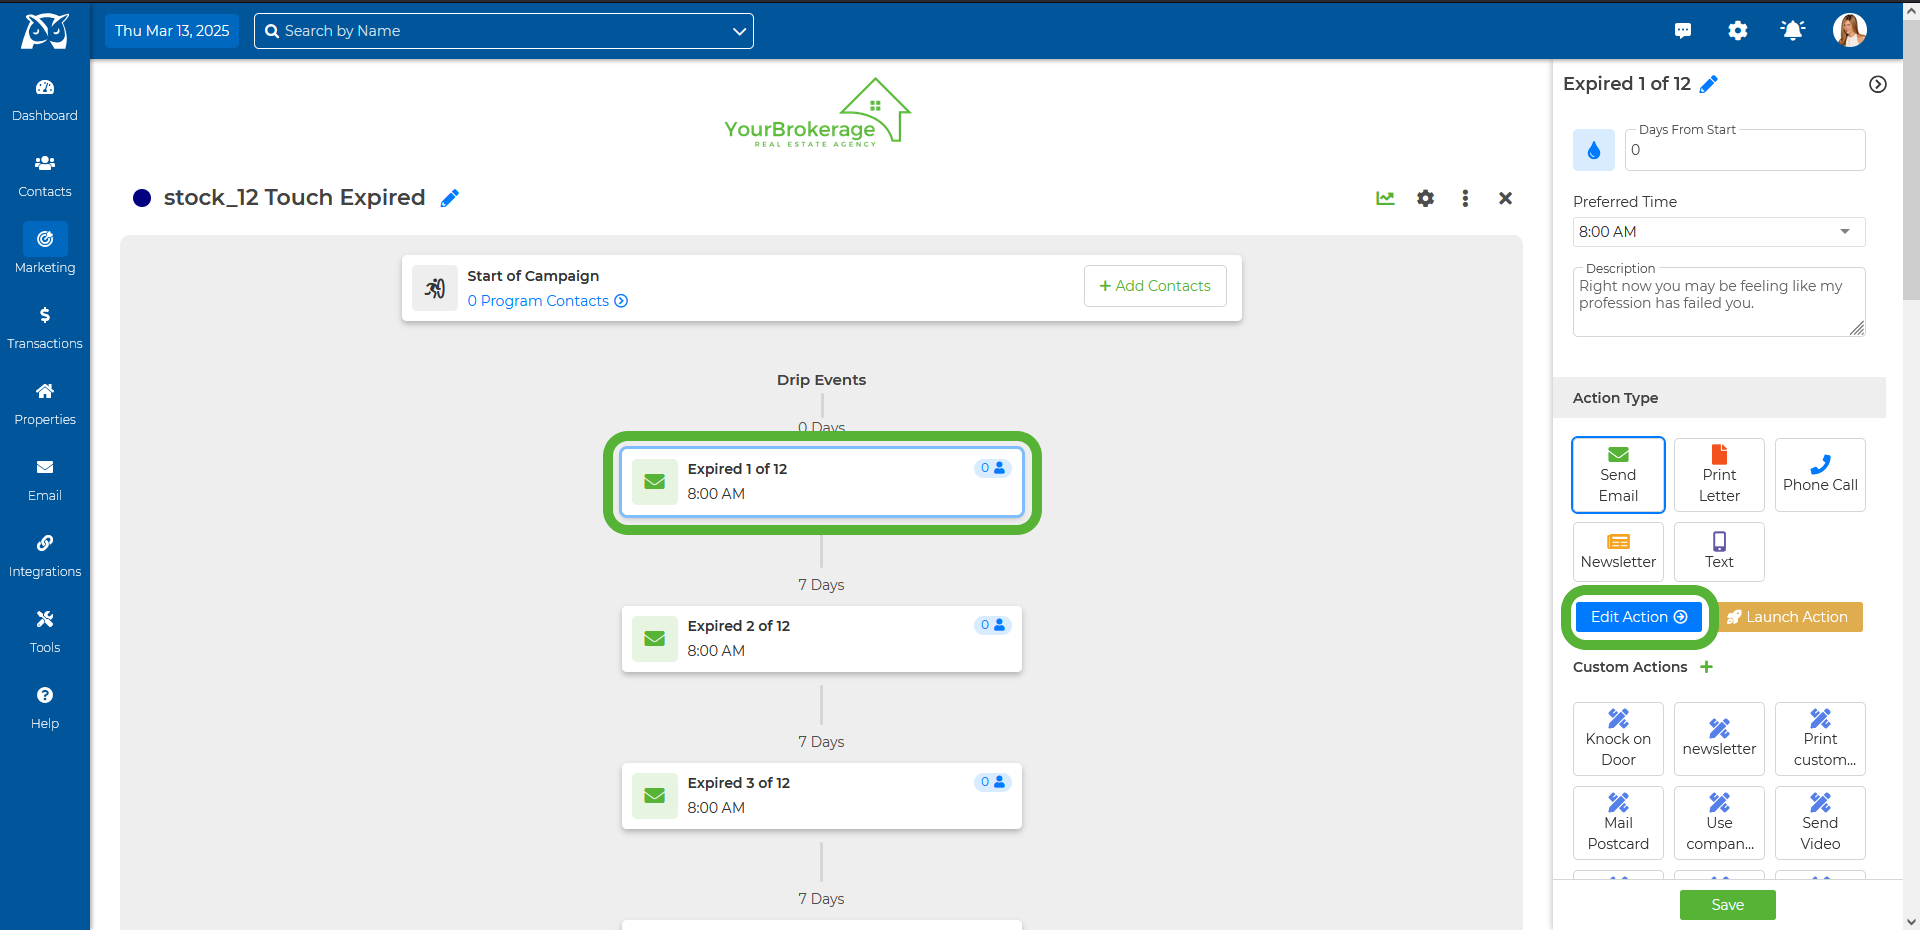Viewport: 1920px width, 930px height.
Task: Click the Add Contacts button
Action: (1155, 286)
